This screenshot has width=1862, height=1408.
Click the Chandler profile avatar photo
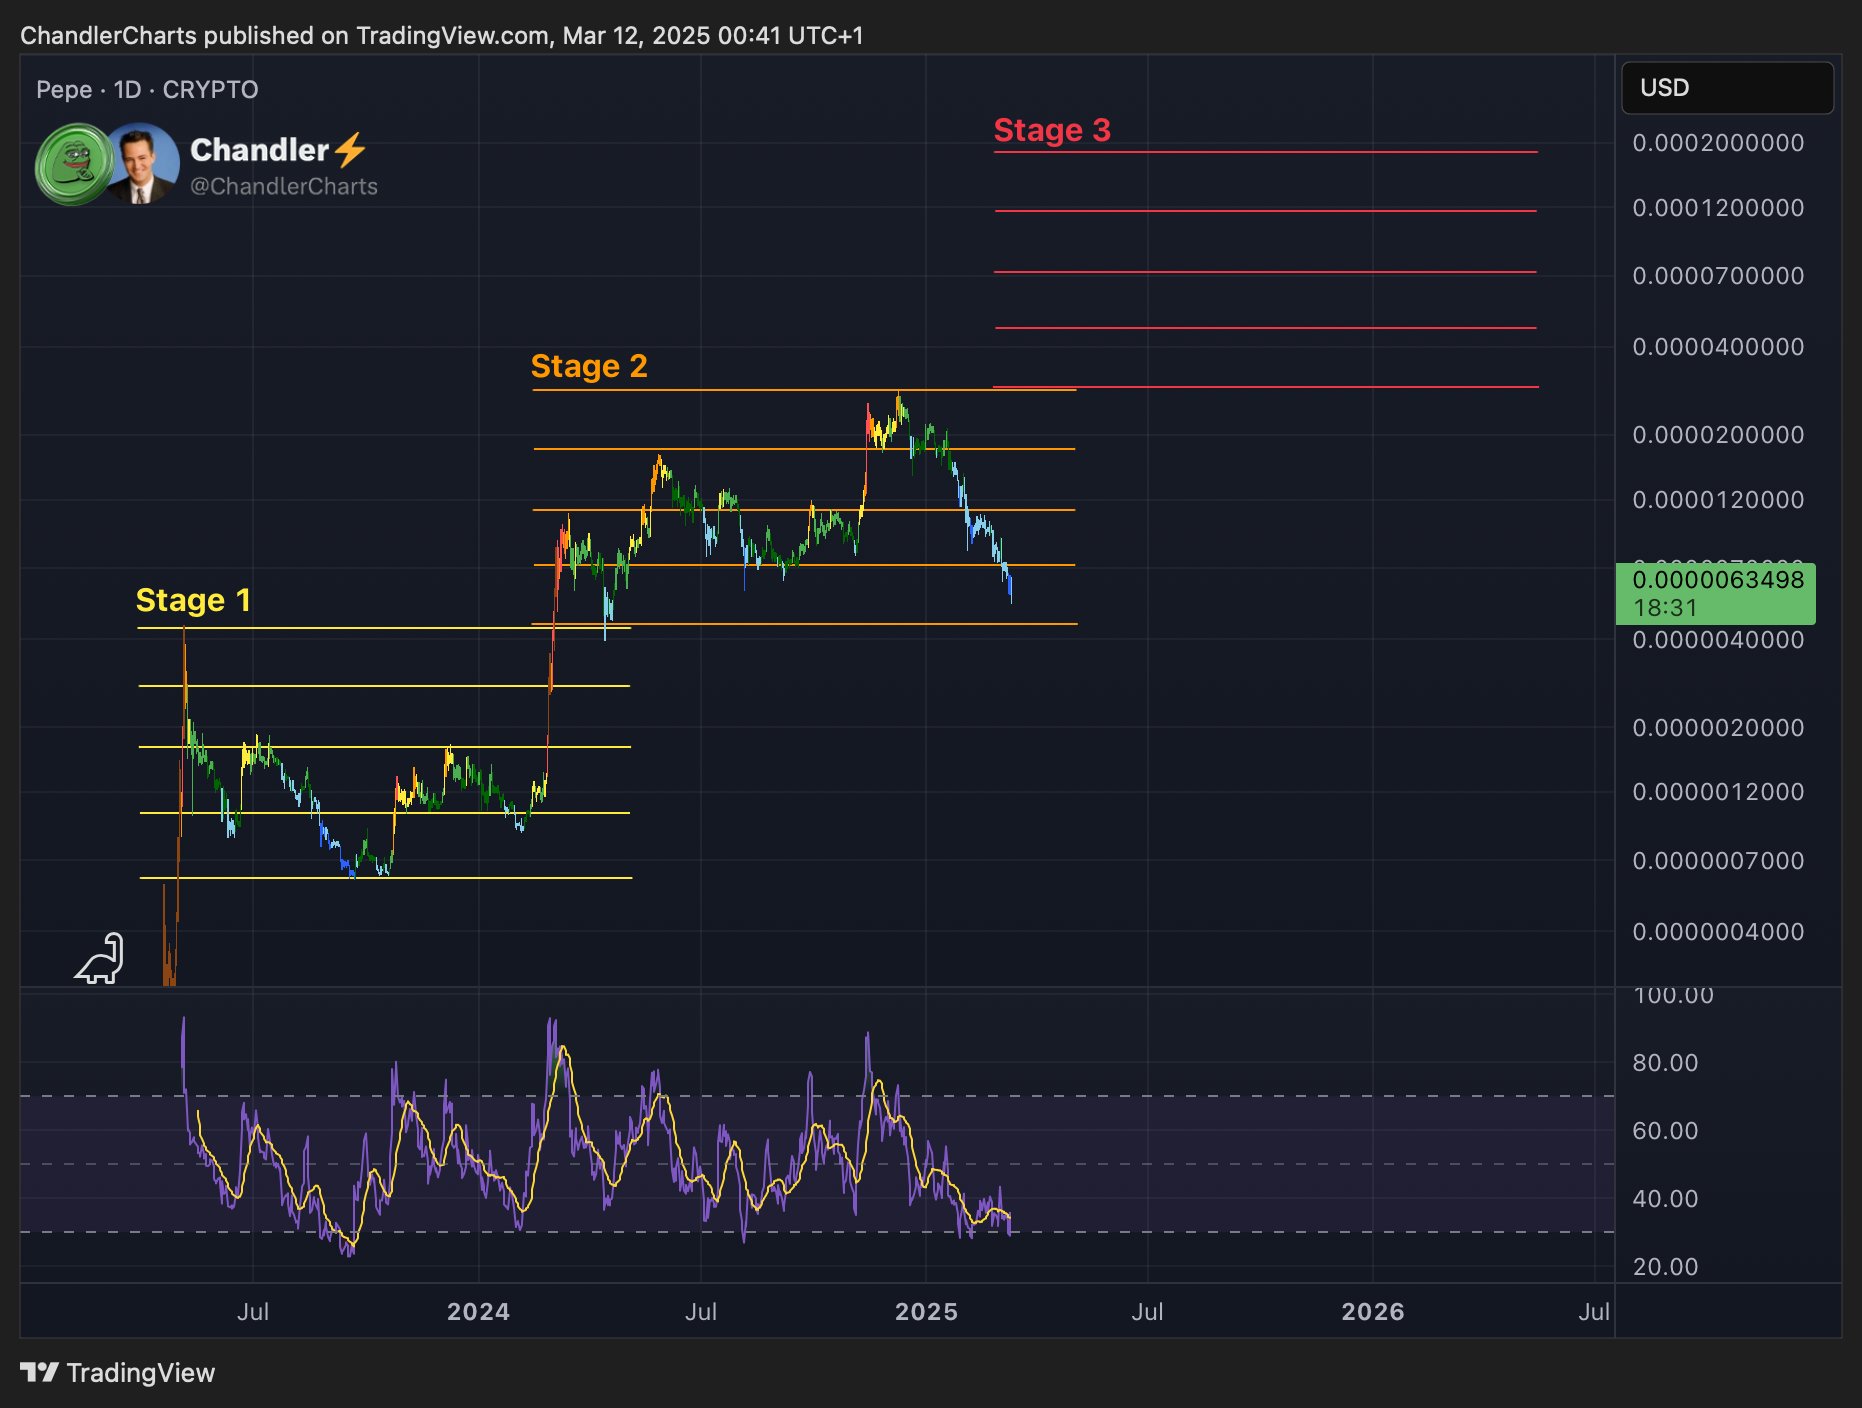[x=140, y=163]
